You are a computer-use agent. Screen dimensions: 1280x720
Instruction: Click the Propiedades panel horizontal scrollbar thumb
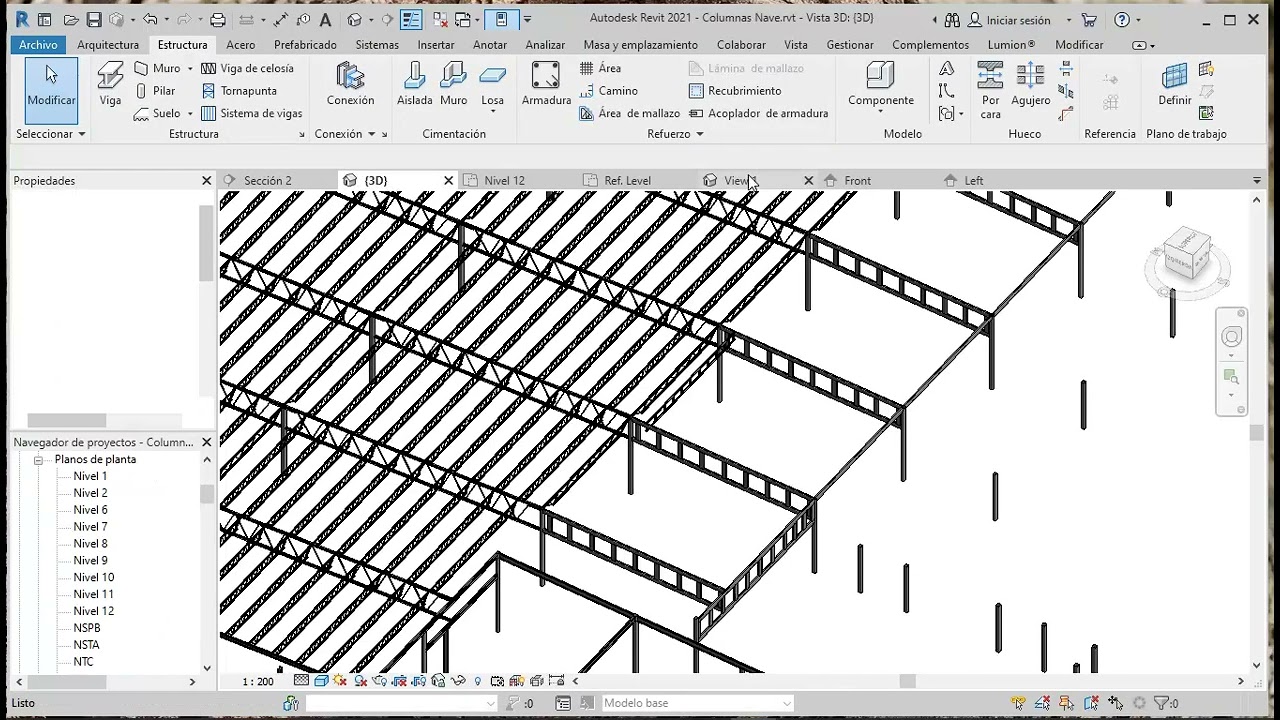pyautogui.click(x=66, y=421)
